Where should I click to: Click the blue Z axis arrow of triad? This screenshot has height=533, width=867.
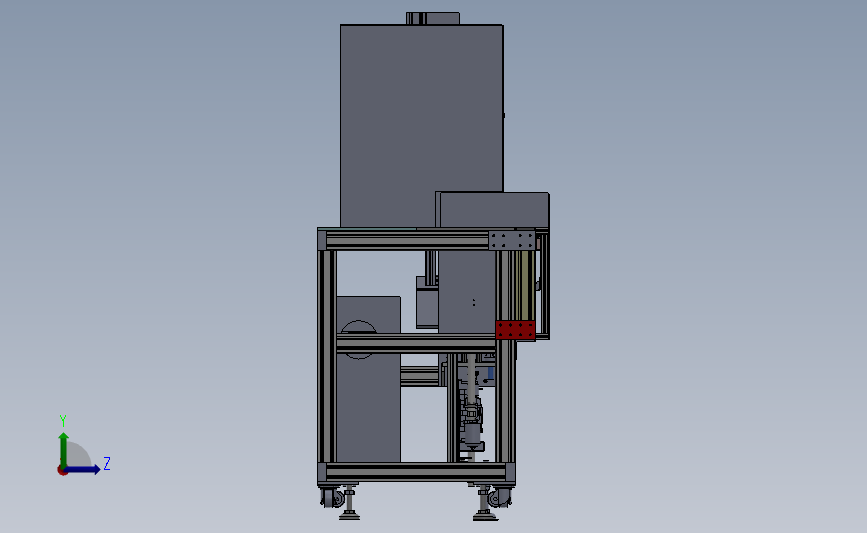point(83,469)
